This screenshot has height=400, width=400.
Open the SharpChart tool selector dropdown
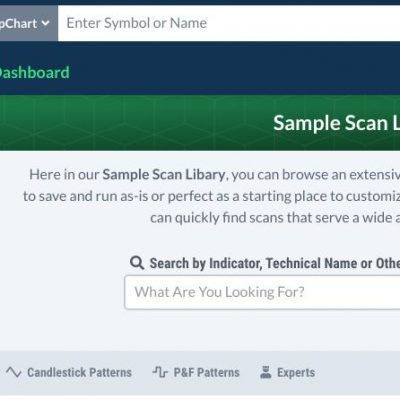pos(29,23)
